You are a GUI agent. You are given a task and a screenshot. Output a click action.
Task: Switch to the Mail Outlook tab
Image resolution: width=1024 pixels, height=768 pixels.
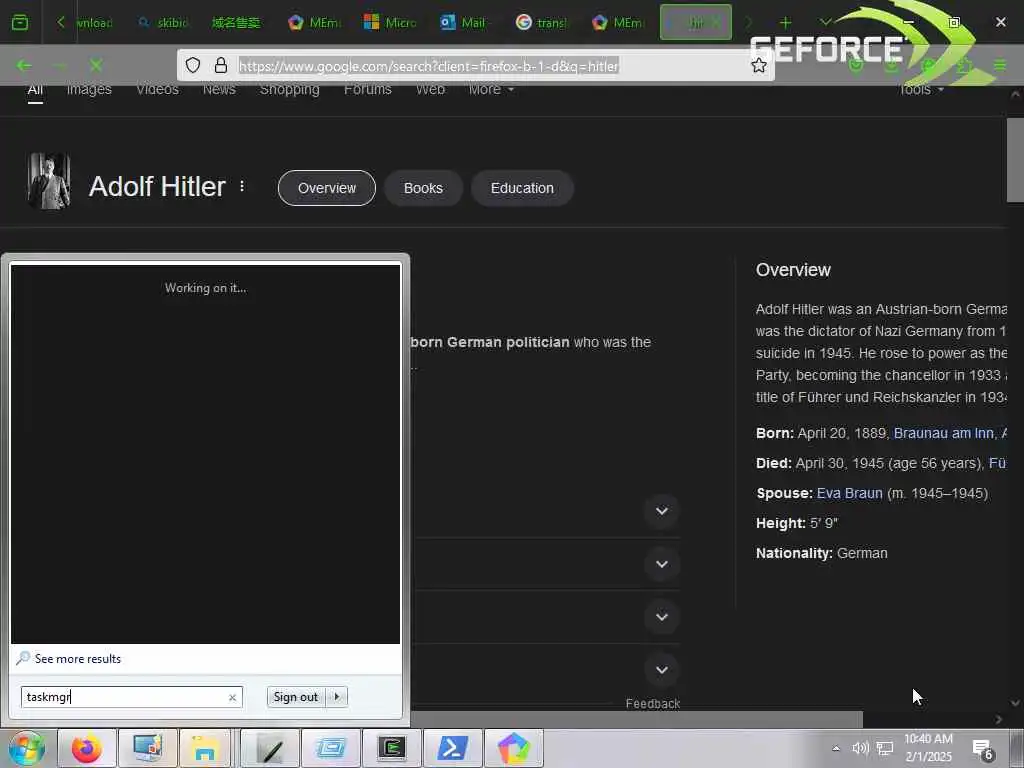(x=465, y=22)
